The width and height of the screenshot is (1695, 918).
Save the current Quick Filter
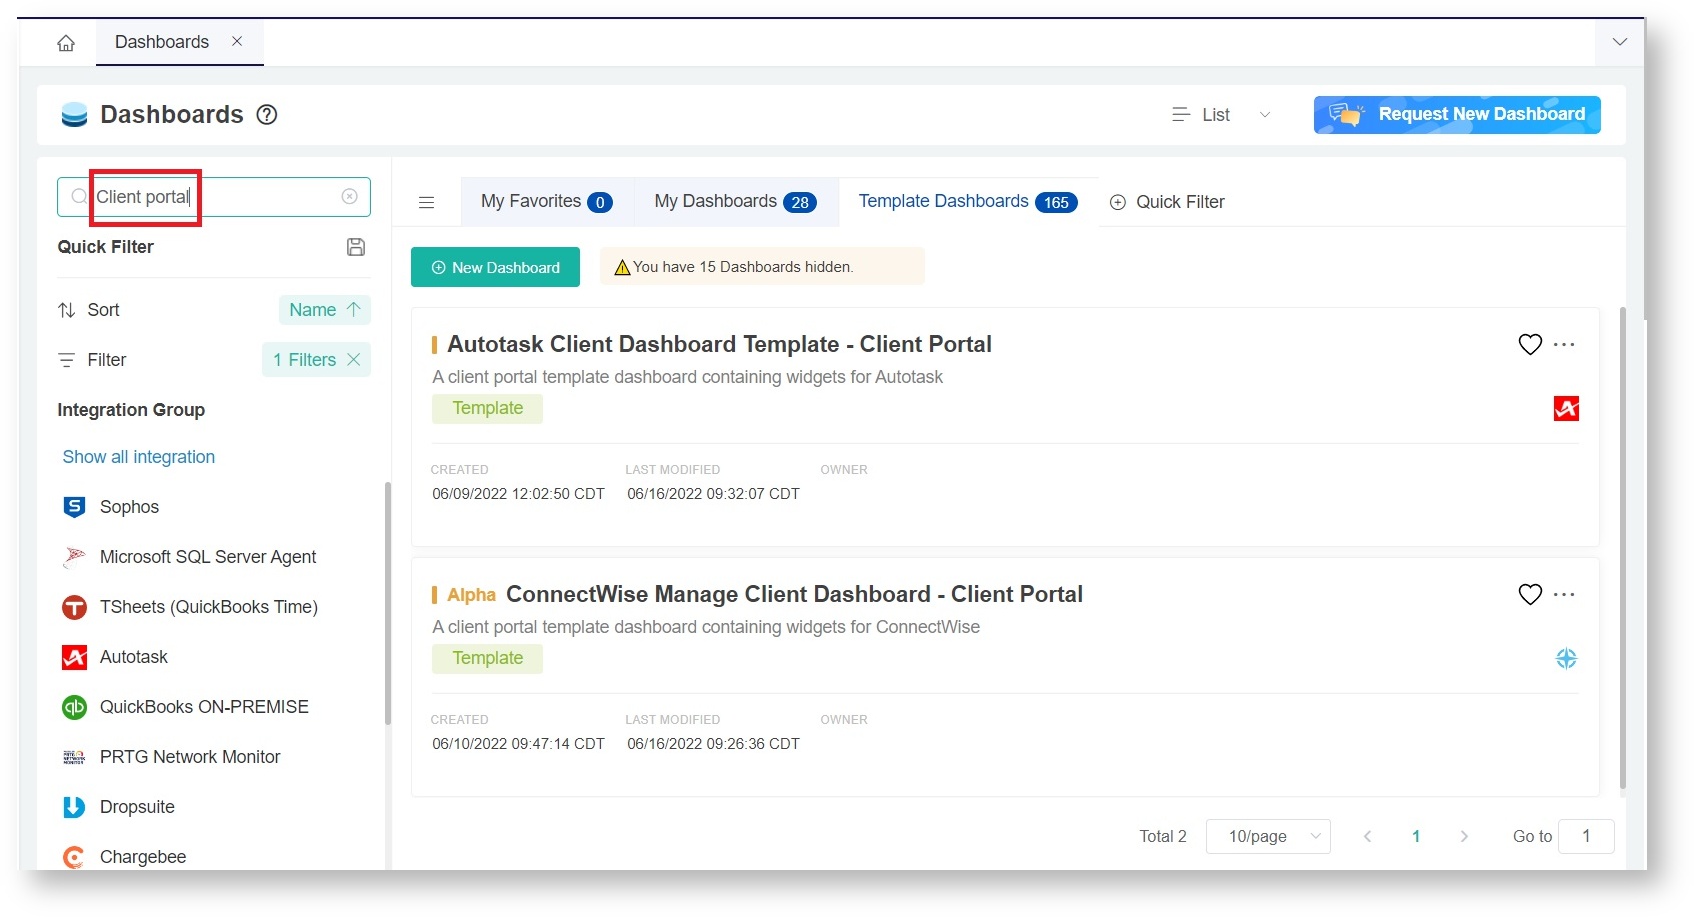pyautogui.click(x=355, y=247)
